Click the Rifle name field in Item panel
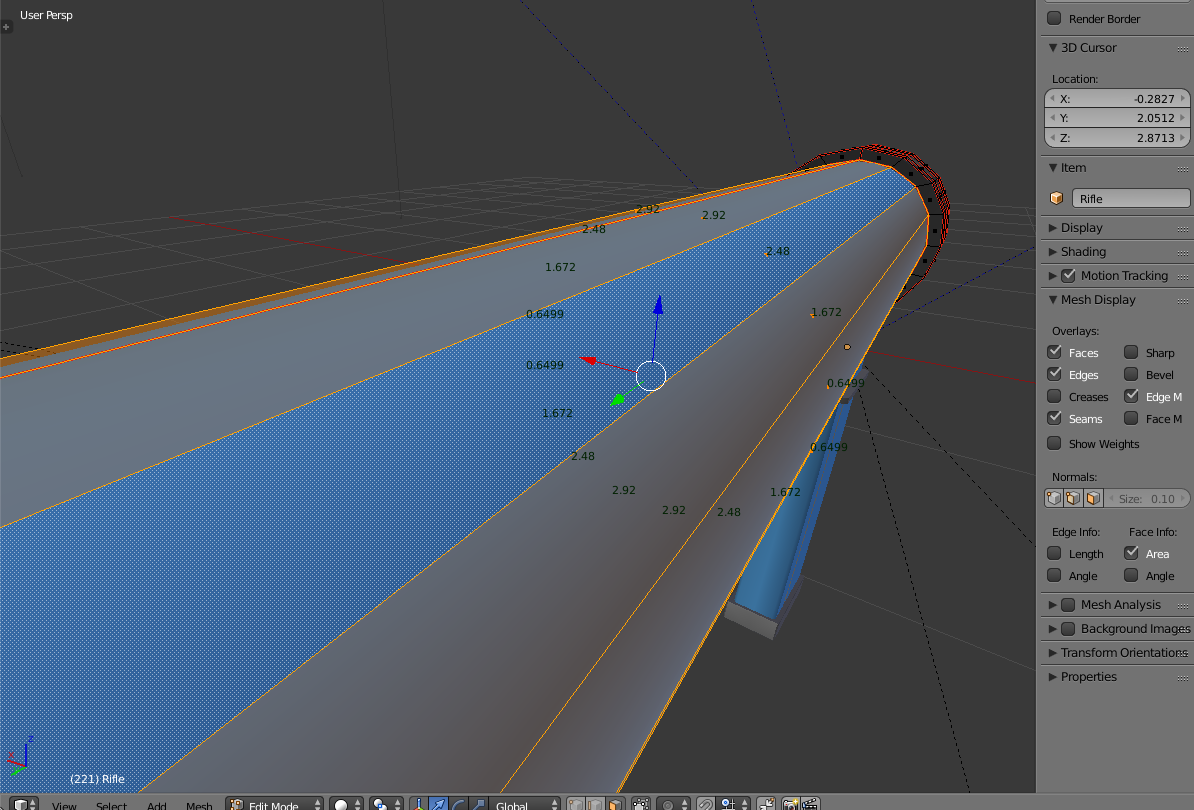The height and width of the screenshot is (810, 1194). coord(1131,198)
